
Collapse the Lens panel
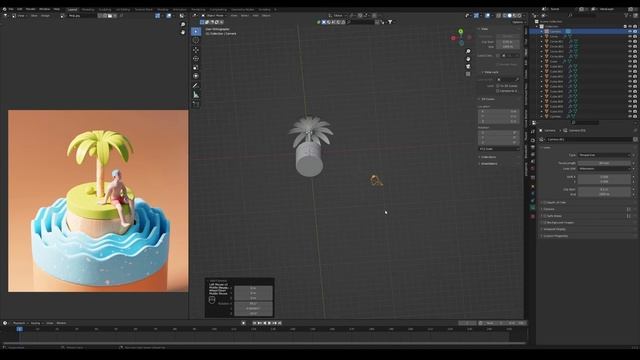[546, 148]
